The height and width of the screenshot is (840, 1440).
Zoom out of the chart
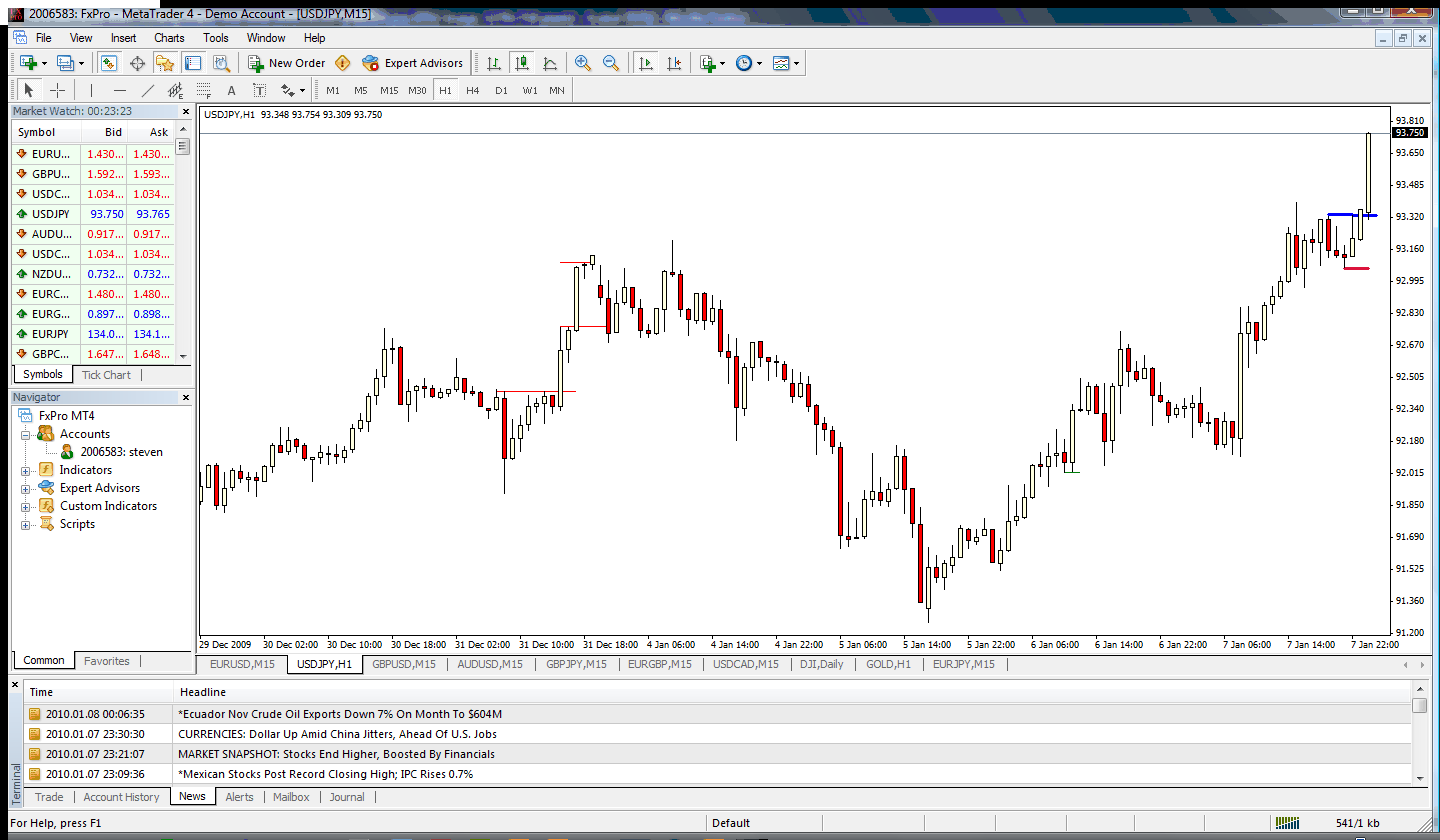pos(611,63)
